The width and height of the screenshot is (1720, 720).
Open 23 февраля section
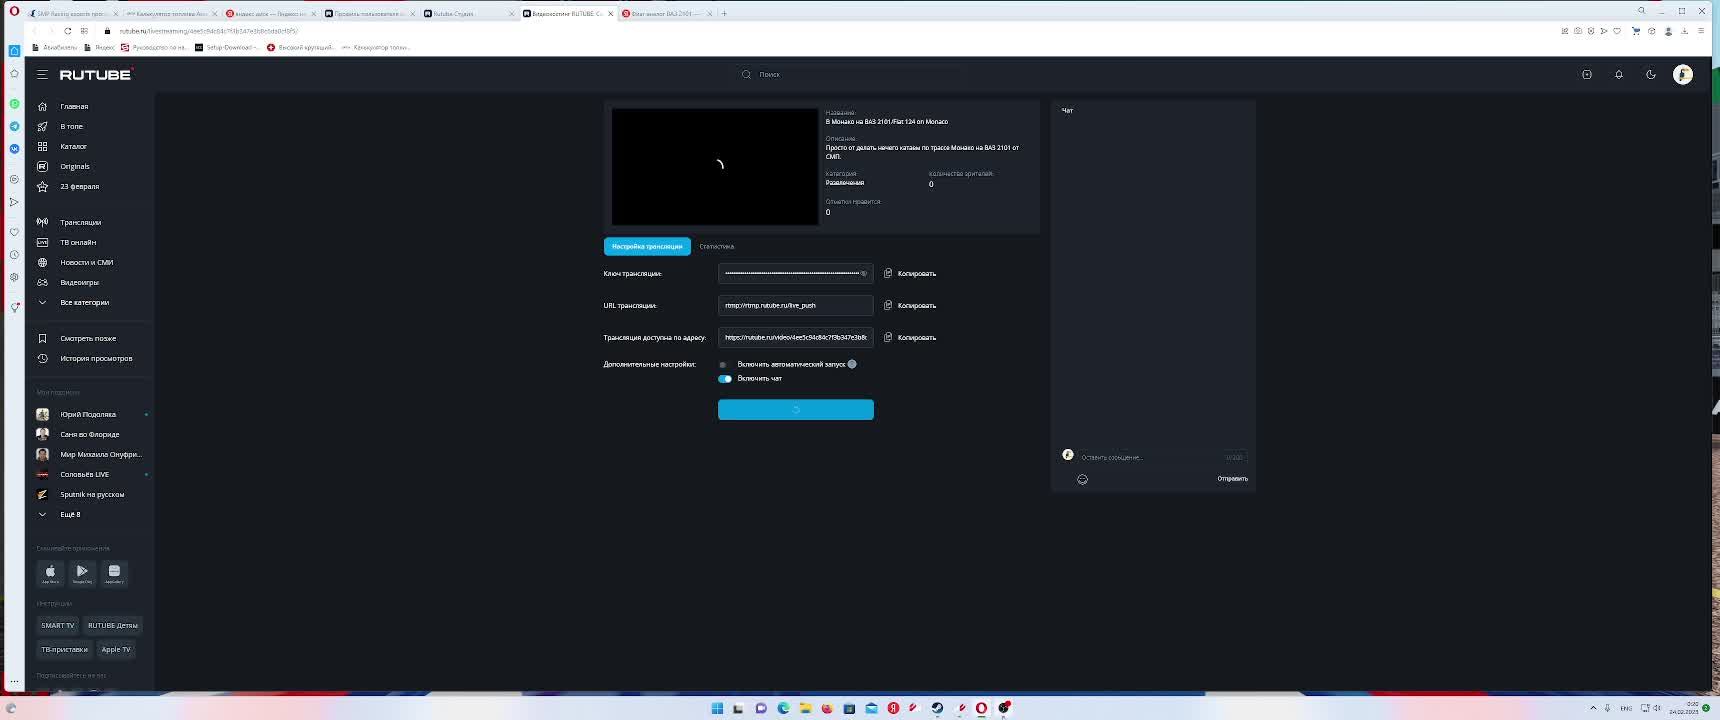tap(79, 186)
